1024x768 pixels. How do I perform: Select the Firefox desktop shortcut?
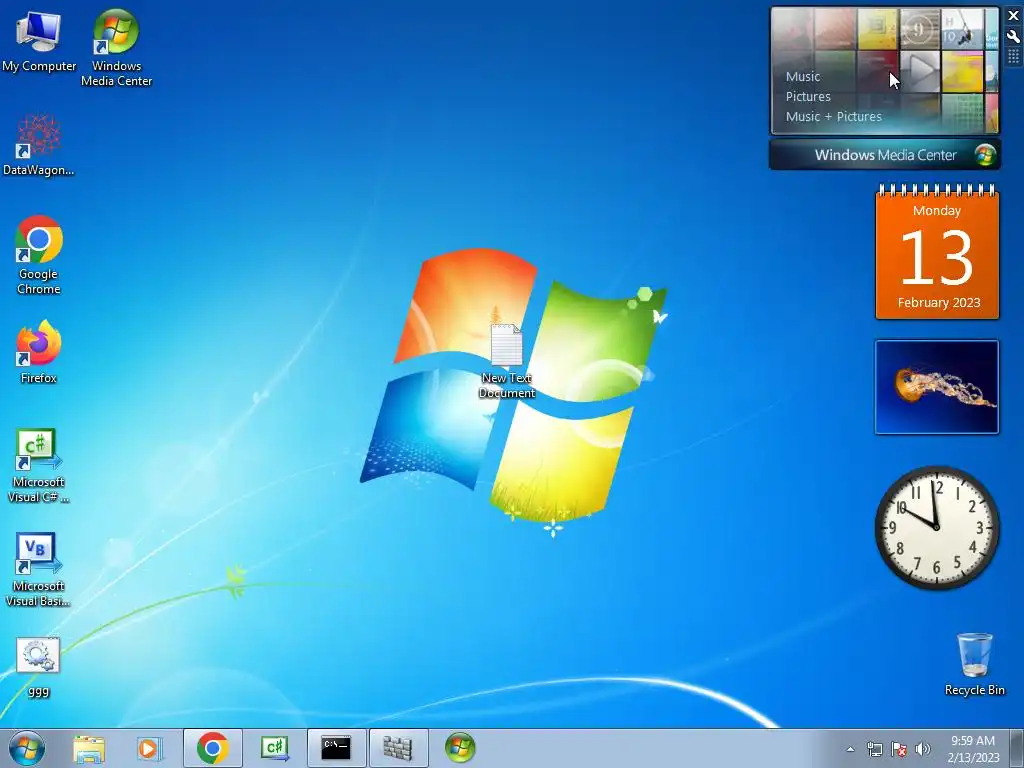point(39,352)
